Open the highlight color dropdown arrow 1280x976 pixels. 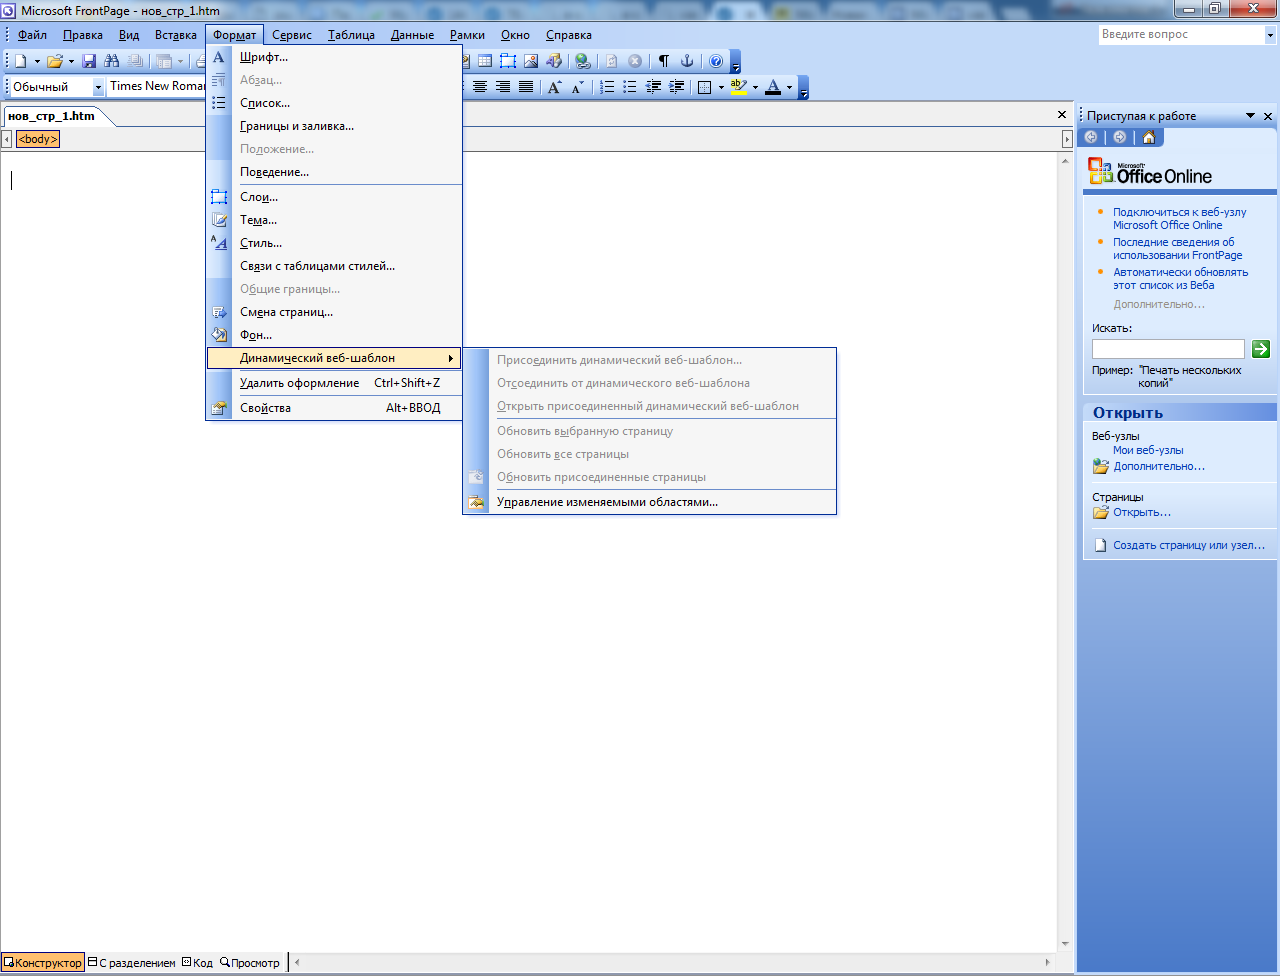click(755, 87)
